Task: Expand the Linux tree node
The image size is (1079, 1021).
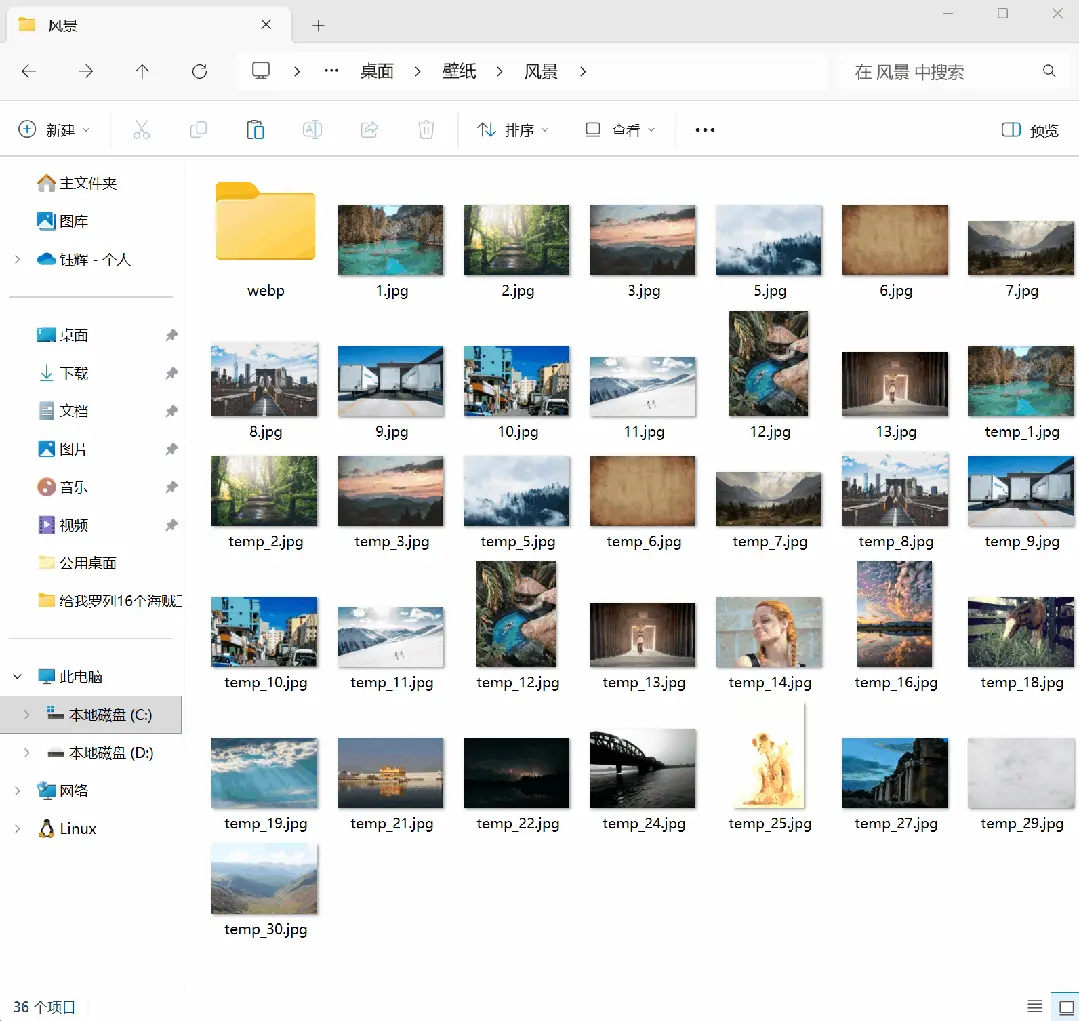Action: point(17,829)
